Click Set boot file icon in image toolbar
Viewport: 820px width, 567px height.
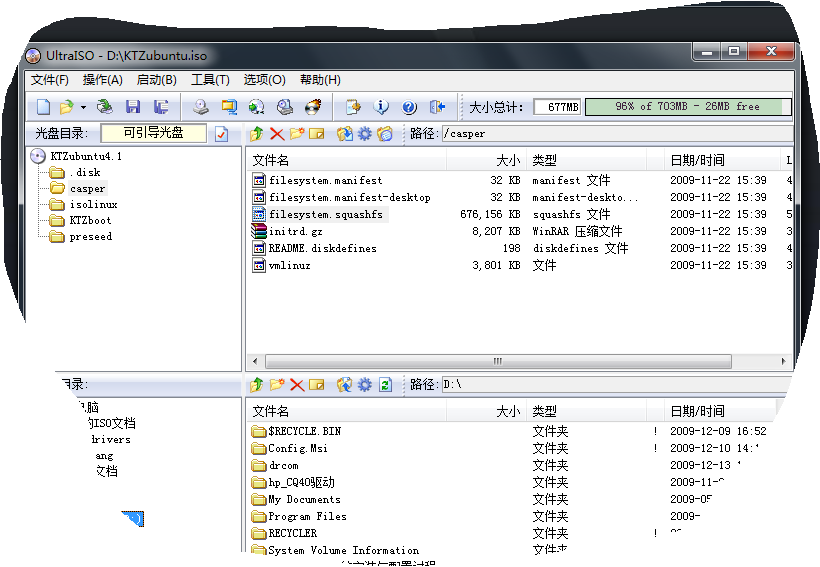click(x=384, y=134)
